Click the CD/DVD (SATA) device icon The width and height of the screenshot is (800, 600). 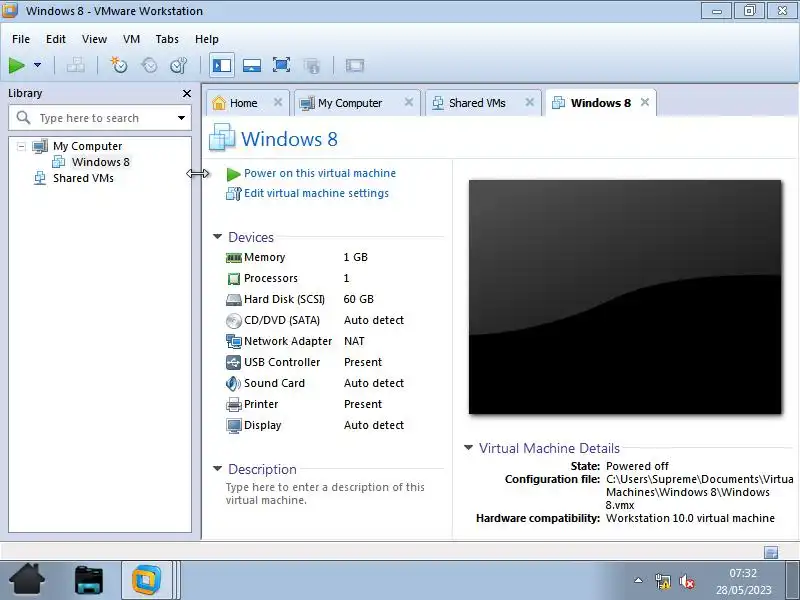coord(234,320)
